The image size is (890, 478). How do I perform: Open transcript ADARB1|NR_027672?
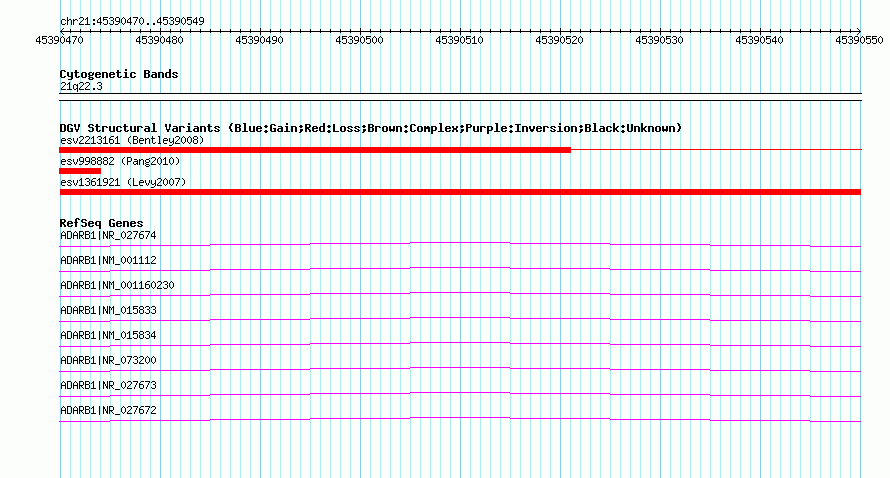click(108, 410)
